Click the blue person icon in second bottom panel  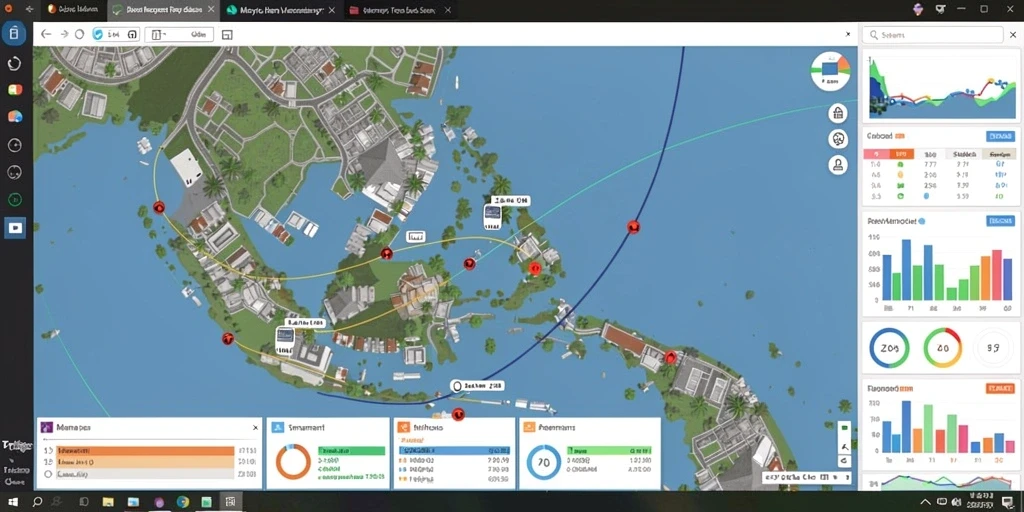[x=278, y=427]
